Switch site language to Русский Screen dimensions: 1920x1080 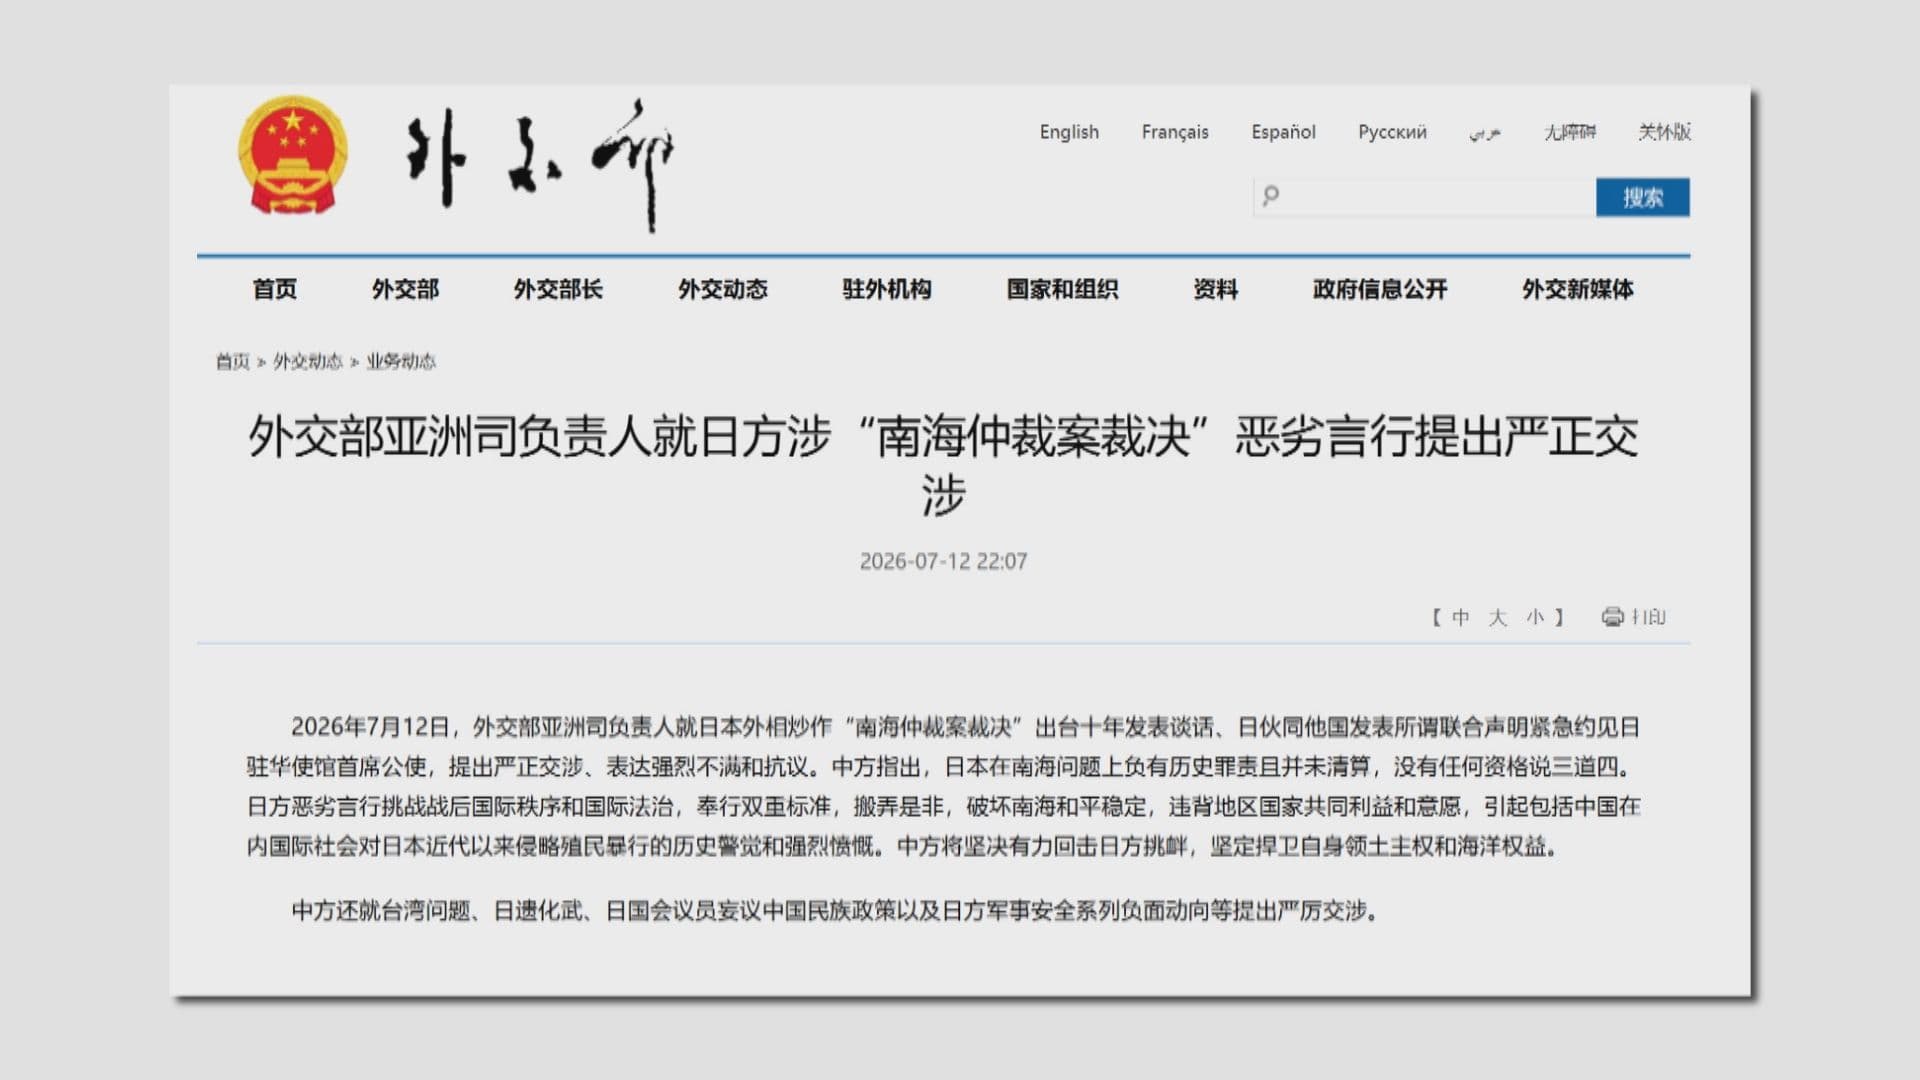[x=1392, y=132]
